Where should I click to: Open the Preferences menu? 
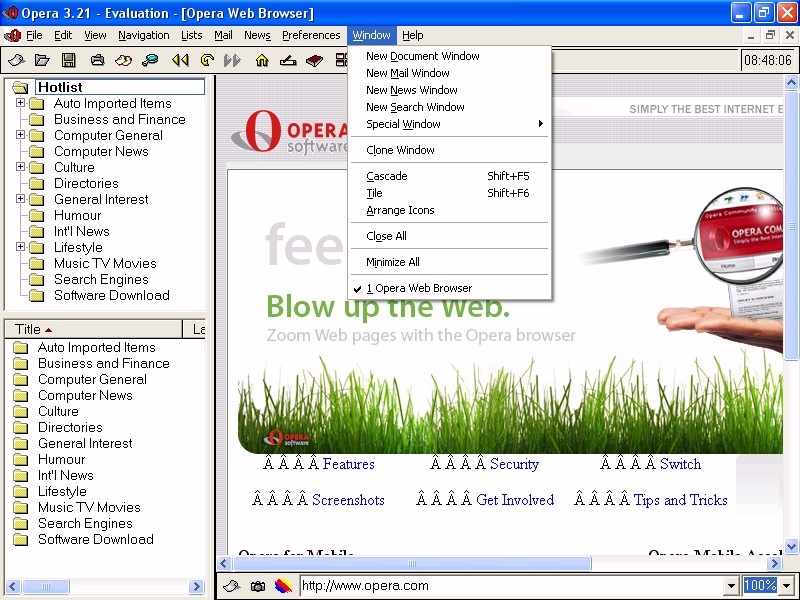(x=311, y=35)
